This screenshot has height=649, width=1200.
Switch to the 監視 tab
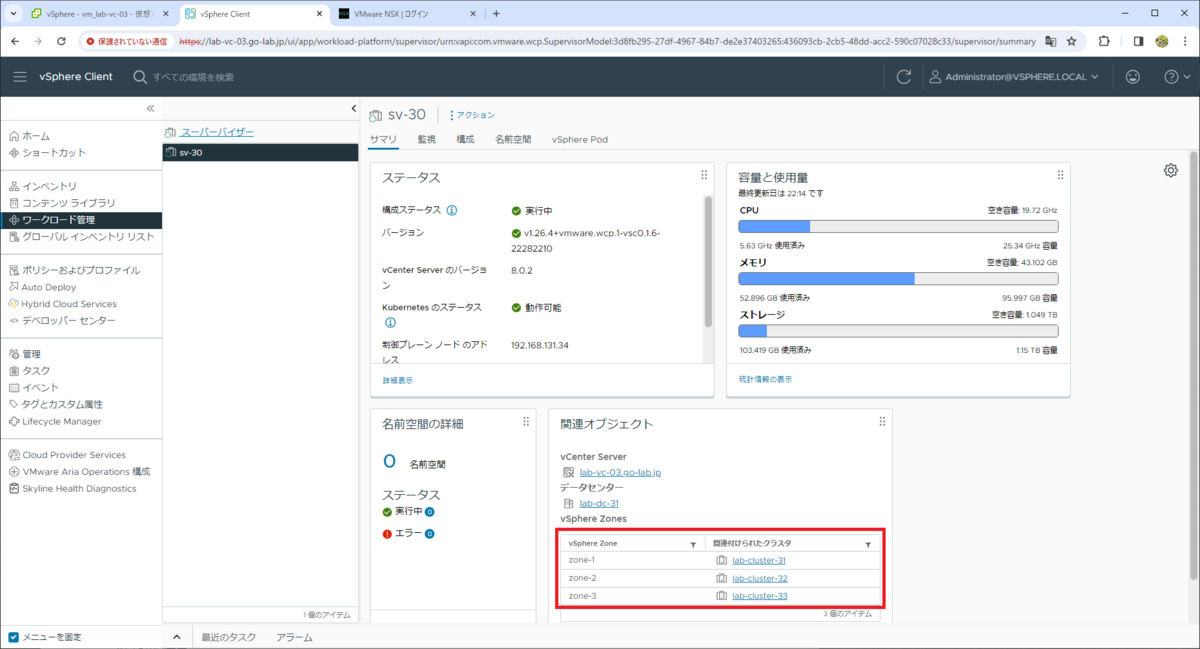426,140
